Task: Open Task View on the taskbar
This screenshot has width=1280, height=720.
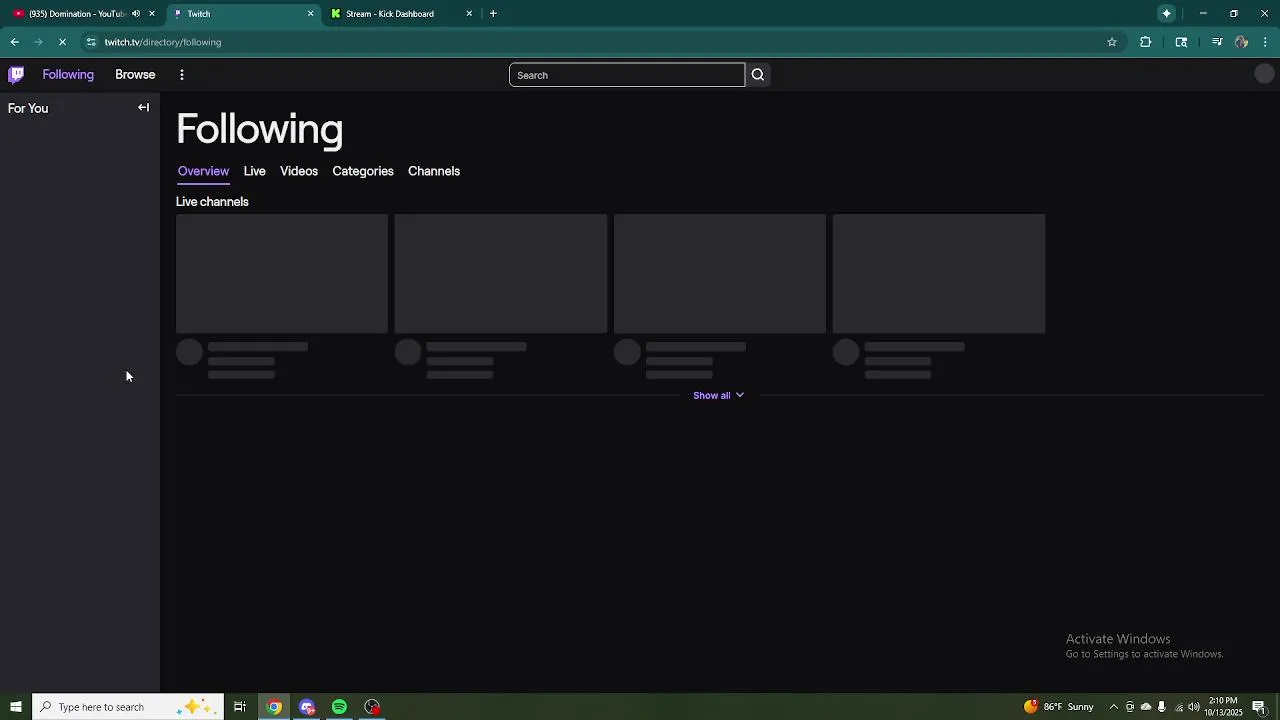Action: [x=240, y=707]
